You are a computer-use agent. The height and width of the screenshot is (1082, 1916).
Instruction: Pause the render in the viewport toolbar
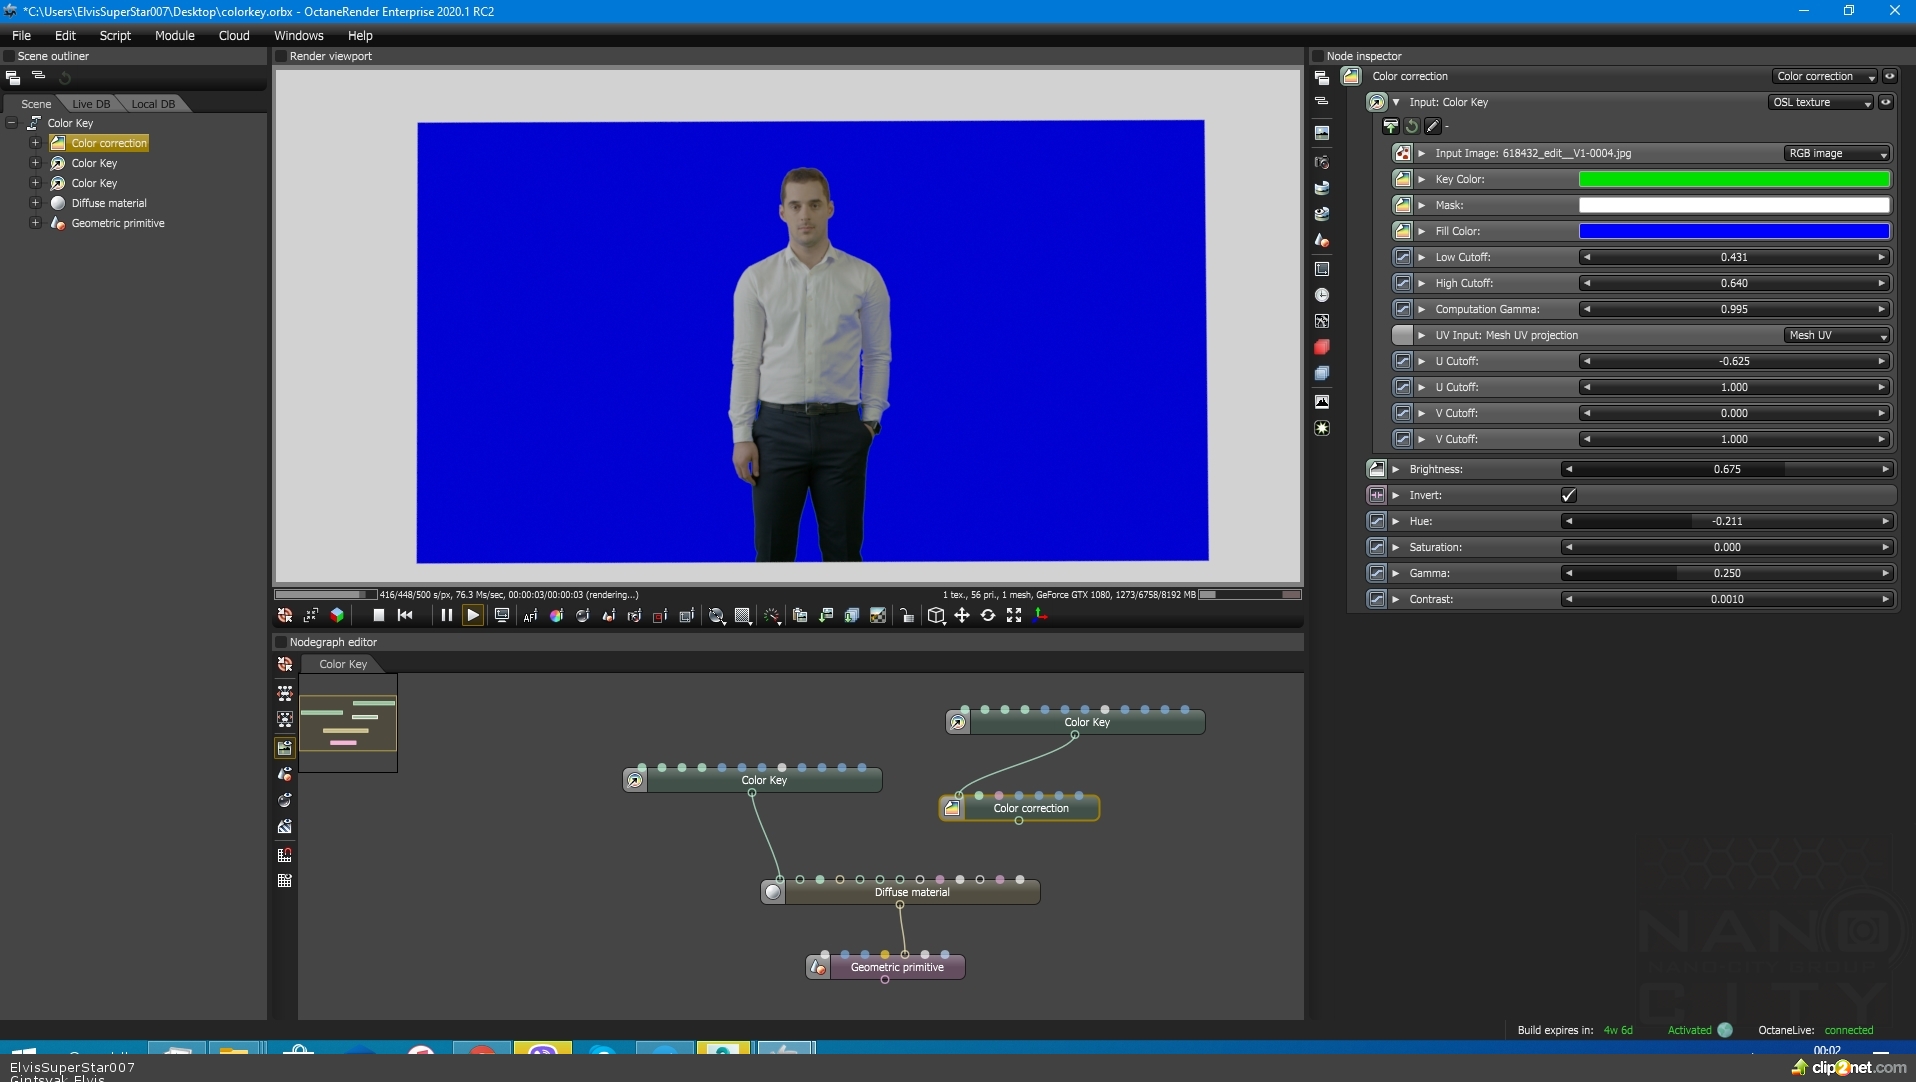click(446, 616)
